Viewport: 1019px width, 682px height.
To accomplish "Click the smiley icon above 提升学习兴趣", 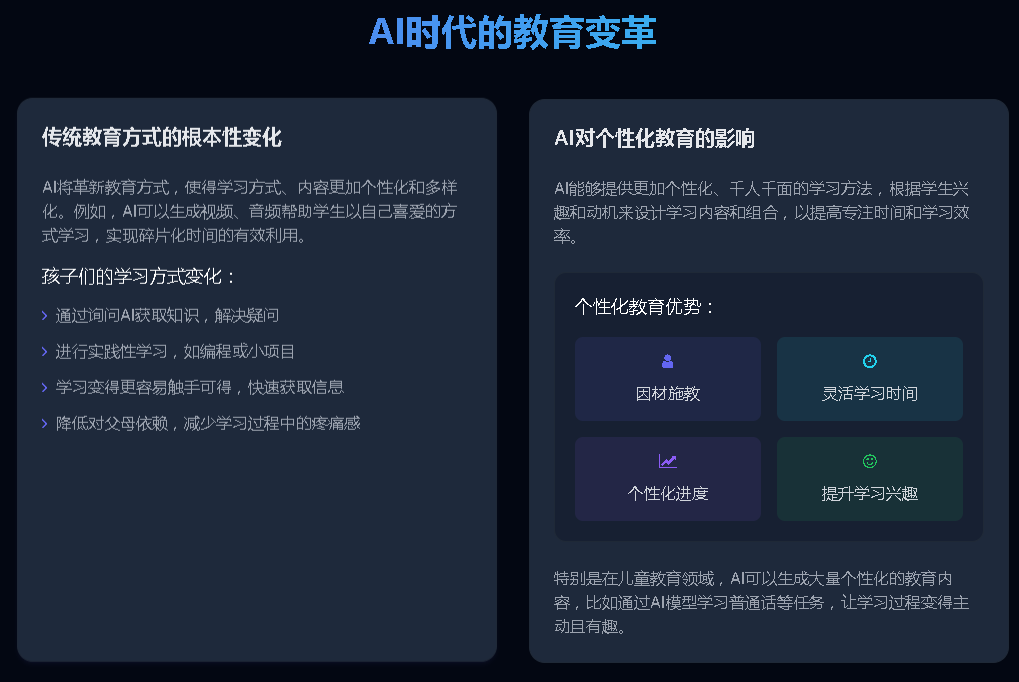I will 870,461.
